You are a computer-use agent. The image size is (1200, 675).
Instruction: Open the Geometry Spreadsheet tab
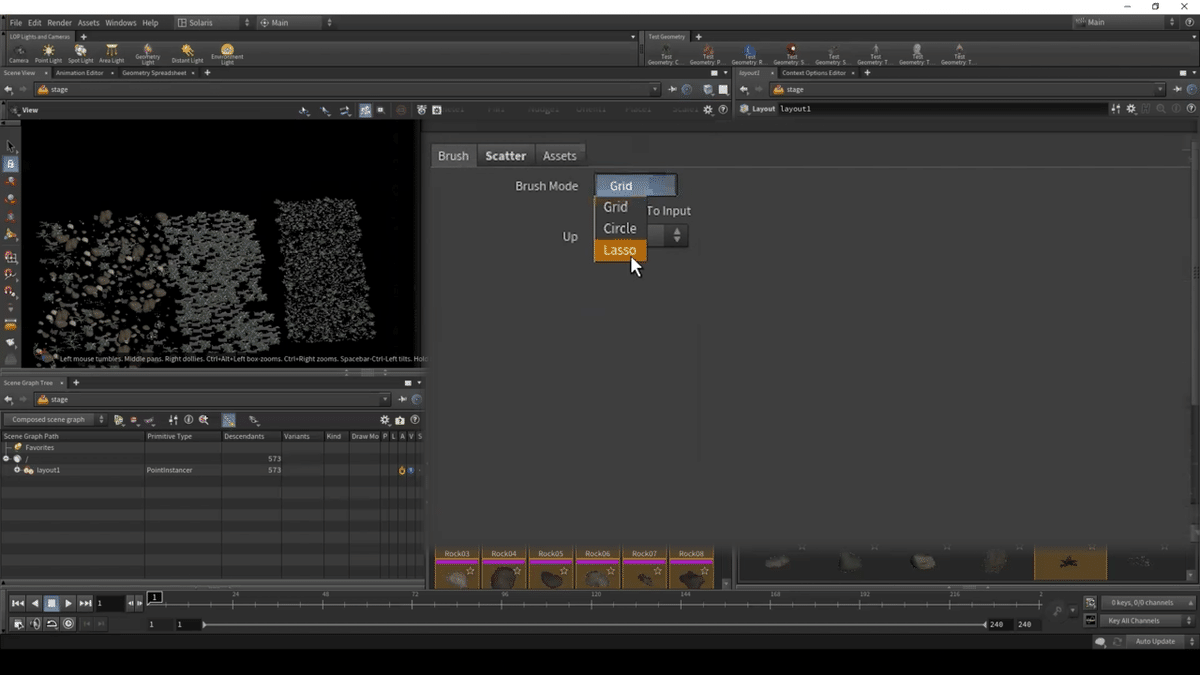(x=155, y=73)
